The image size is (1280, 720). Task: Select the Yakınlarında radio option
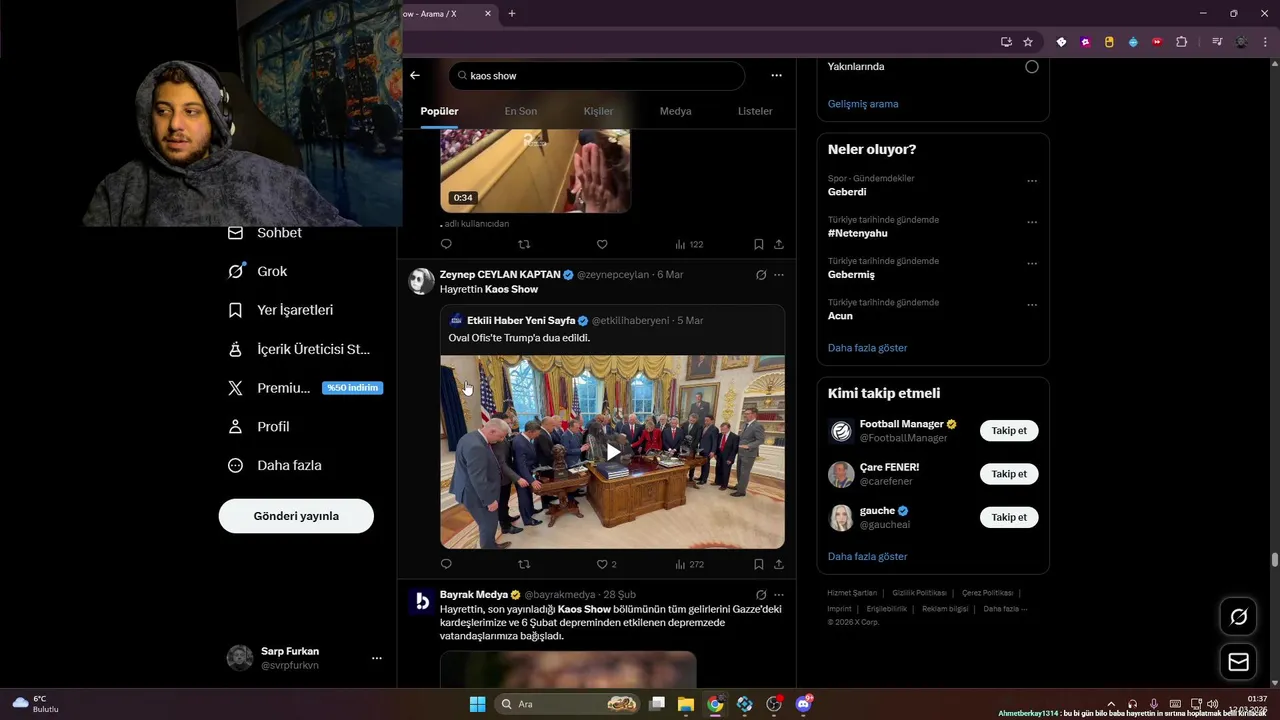(x=1032, y=67)
